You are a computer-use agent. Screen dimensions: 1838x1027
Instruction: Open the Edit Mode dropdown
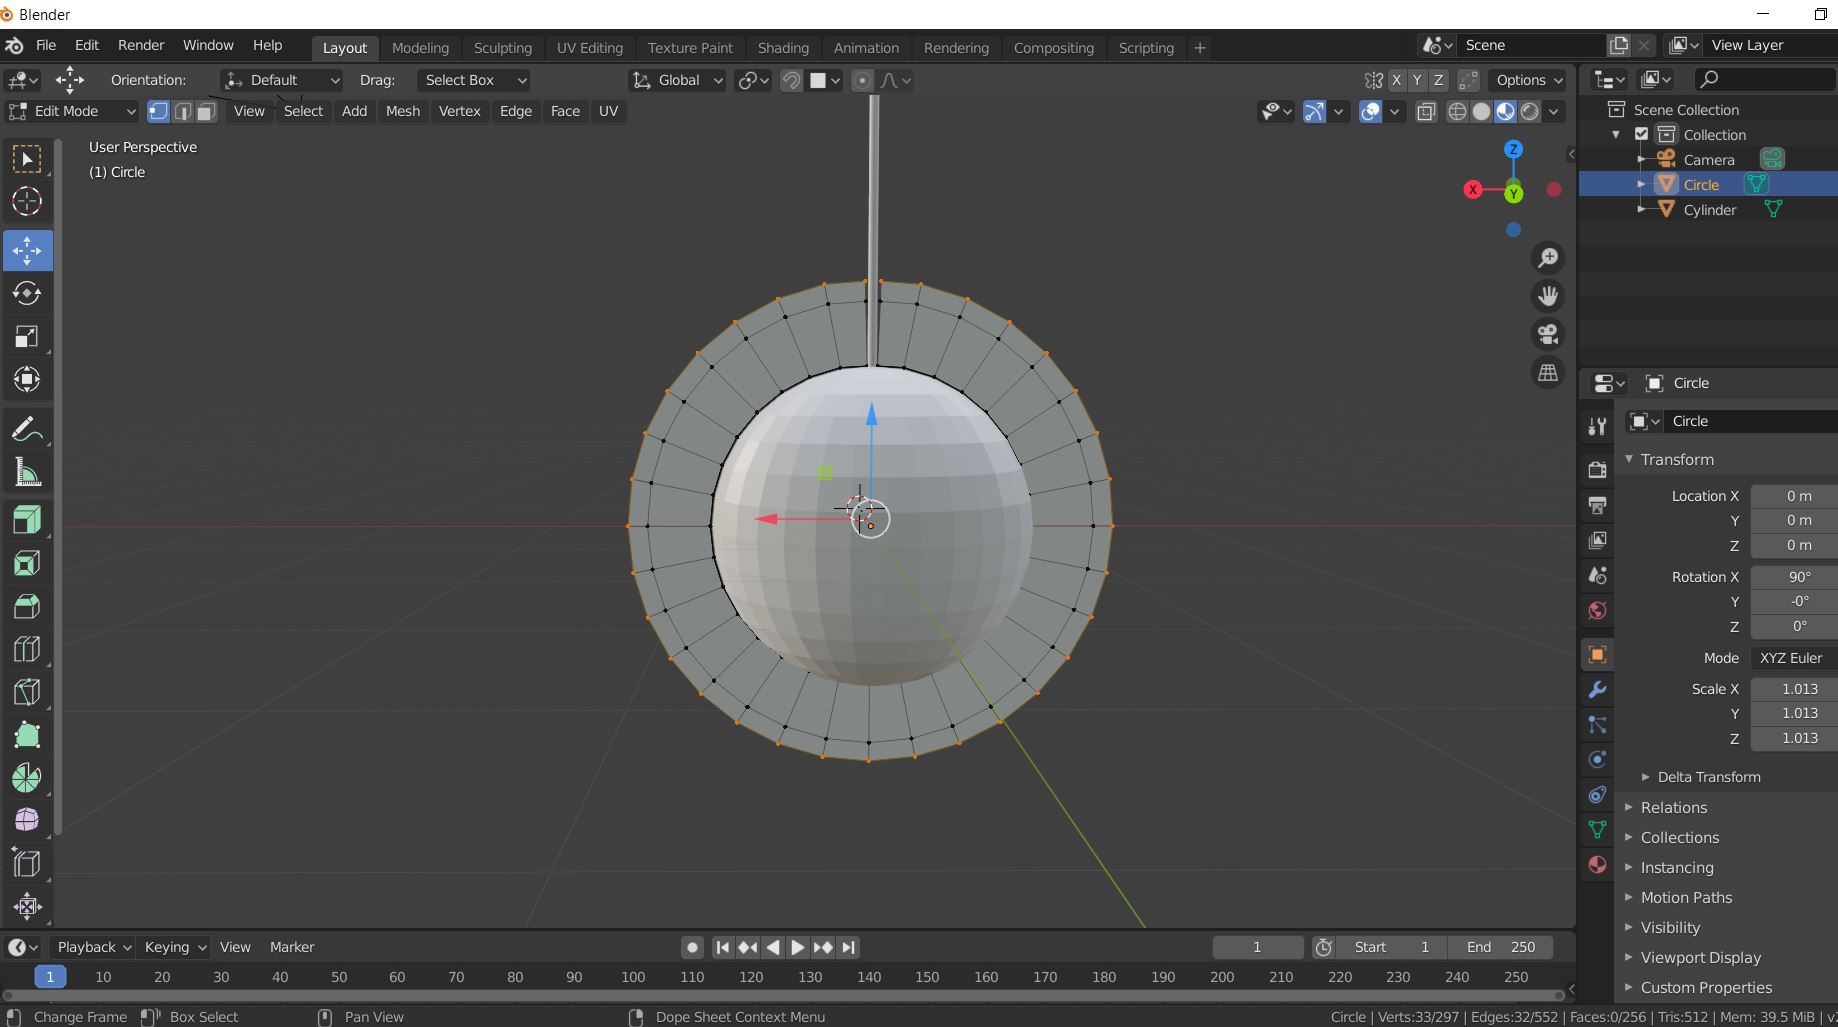(x=71, y=111)
